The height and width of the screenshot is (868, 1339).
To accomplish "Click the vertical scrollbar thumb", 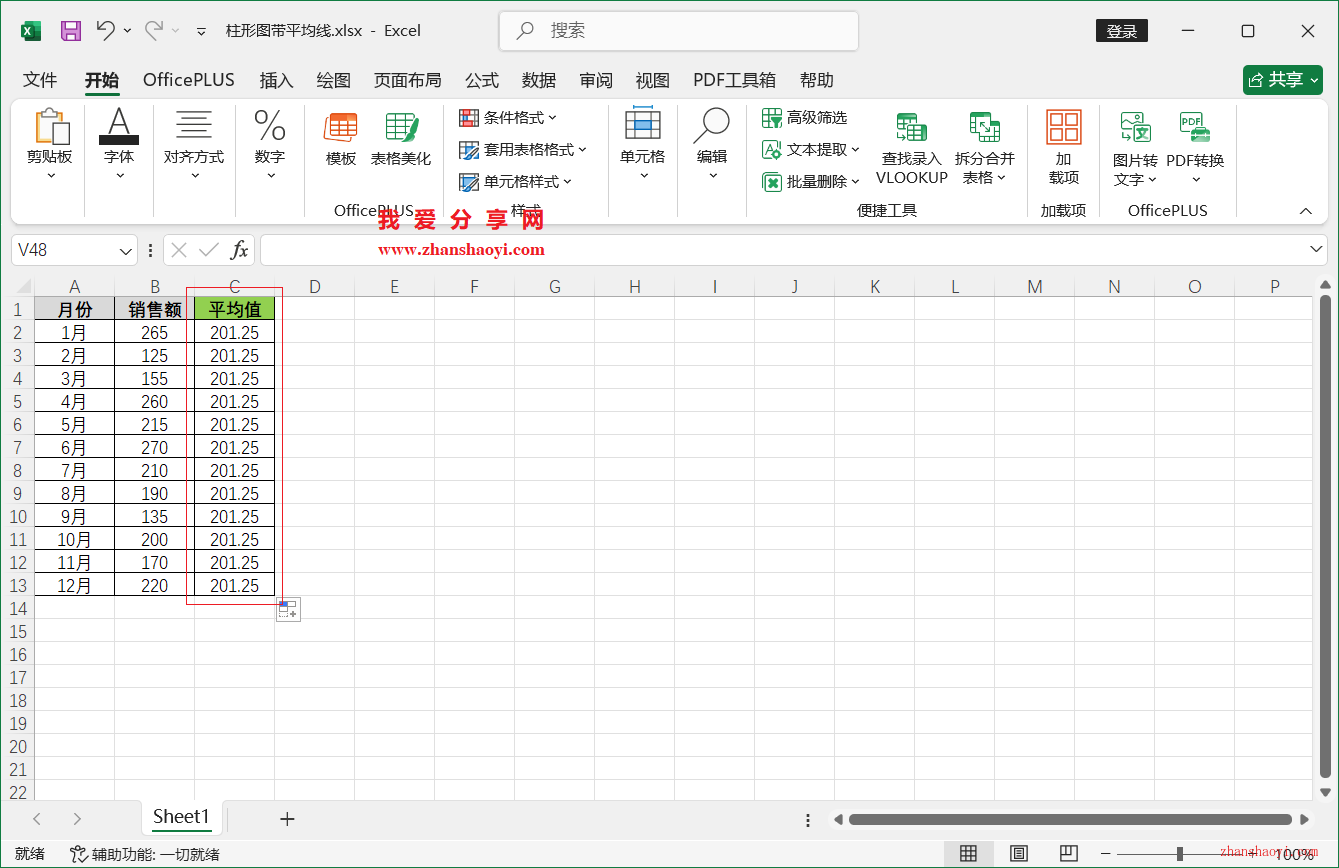I will coord(1325,536).
